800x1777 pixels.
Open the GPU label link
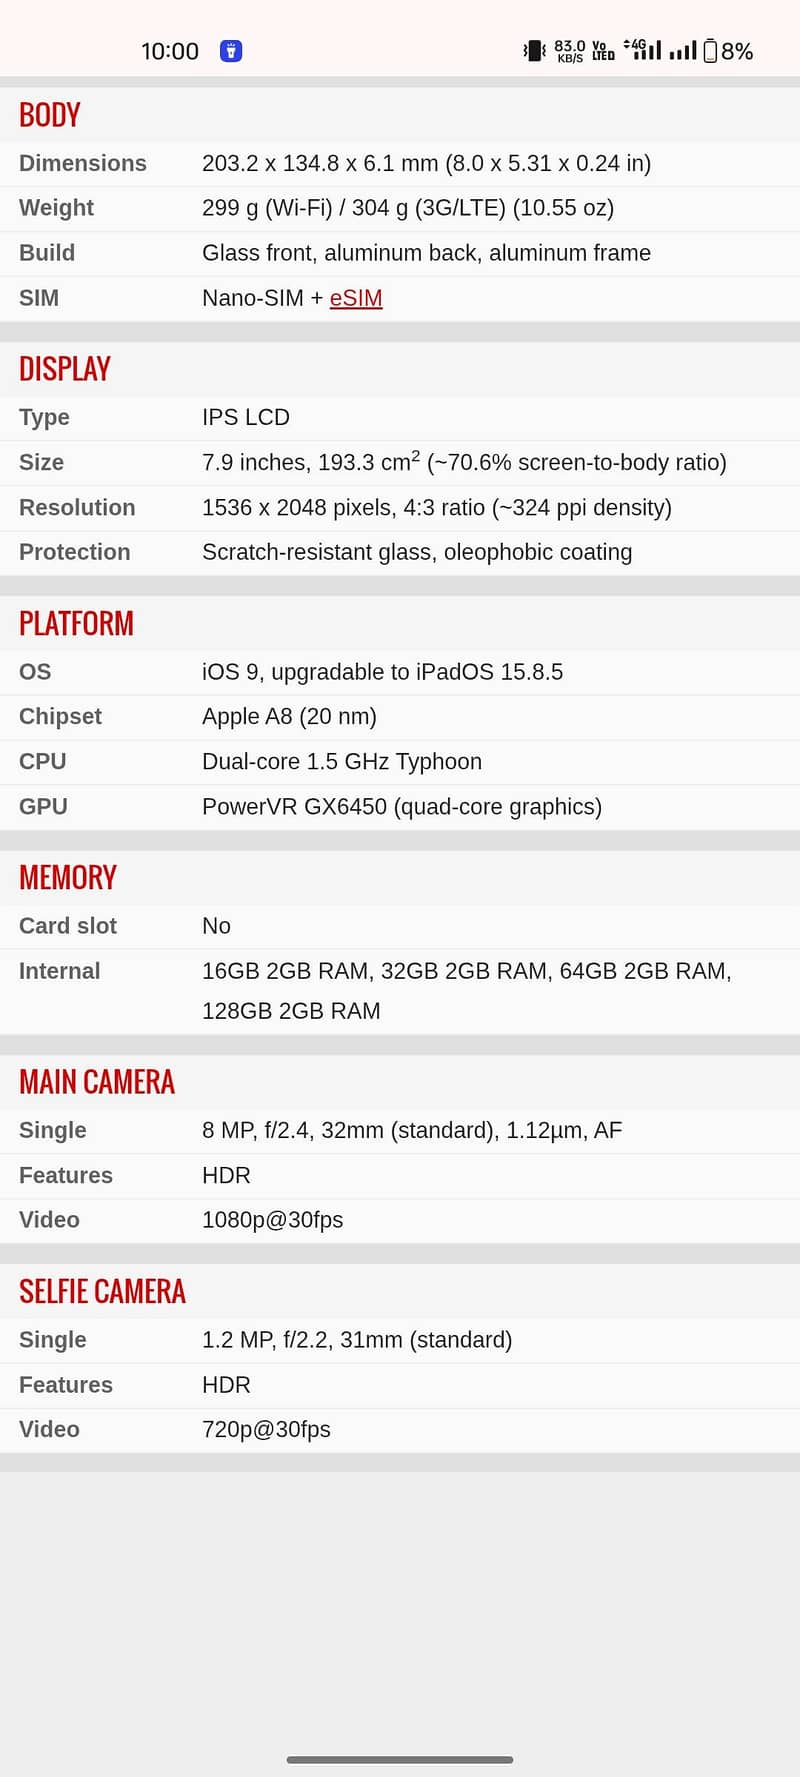pos(43,807)
